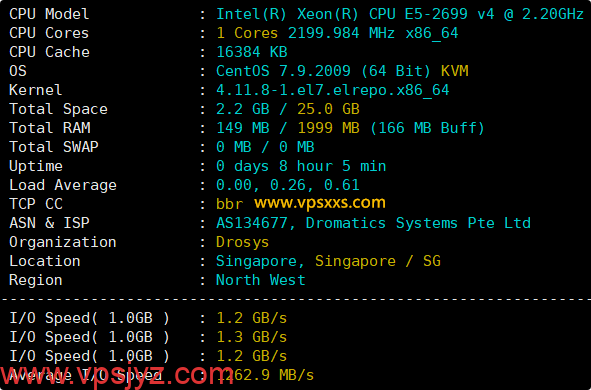Select the 'CPU Model' label
Image resolution: width=591 pixels, height=390 pixels.
point(49,14)
